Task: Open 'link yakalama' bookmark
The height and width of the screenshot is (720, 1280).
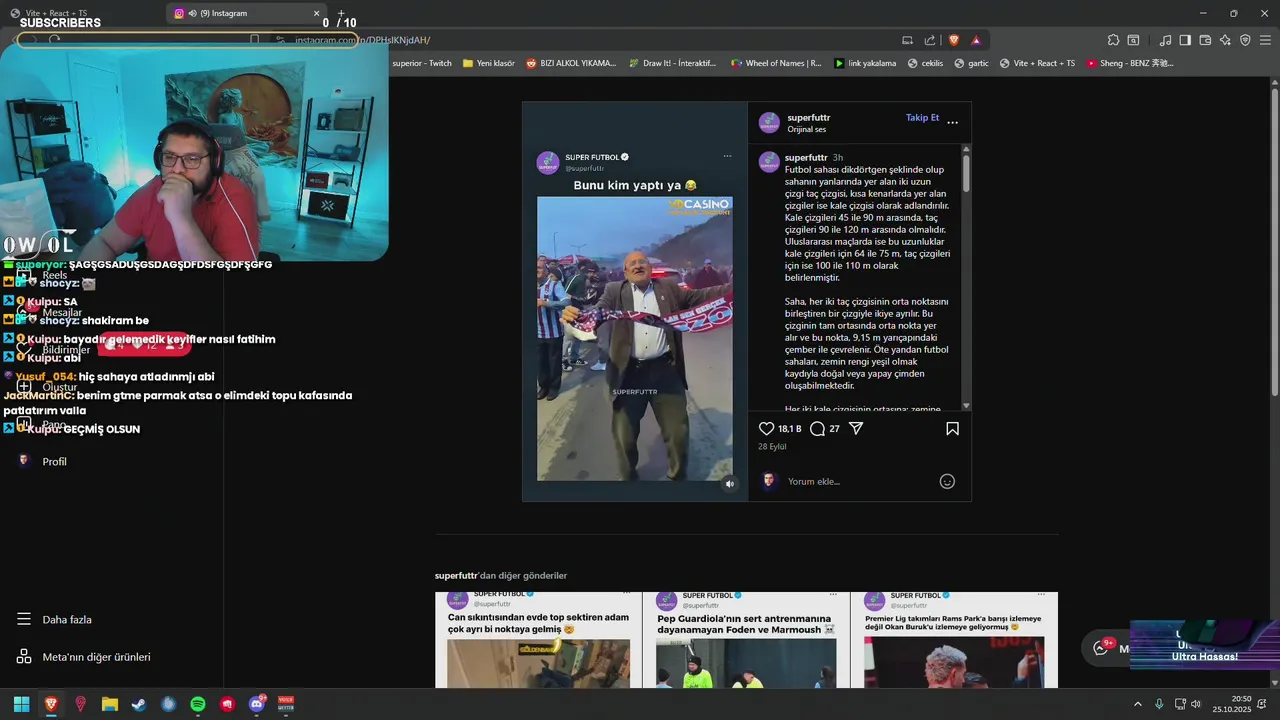Action: pos(866,63)
